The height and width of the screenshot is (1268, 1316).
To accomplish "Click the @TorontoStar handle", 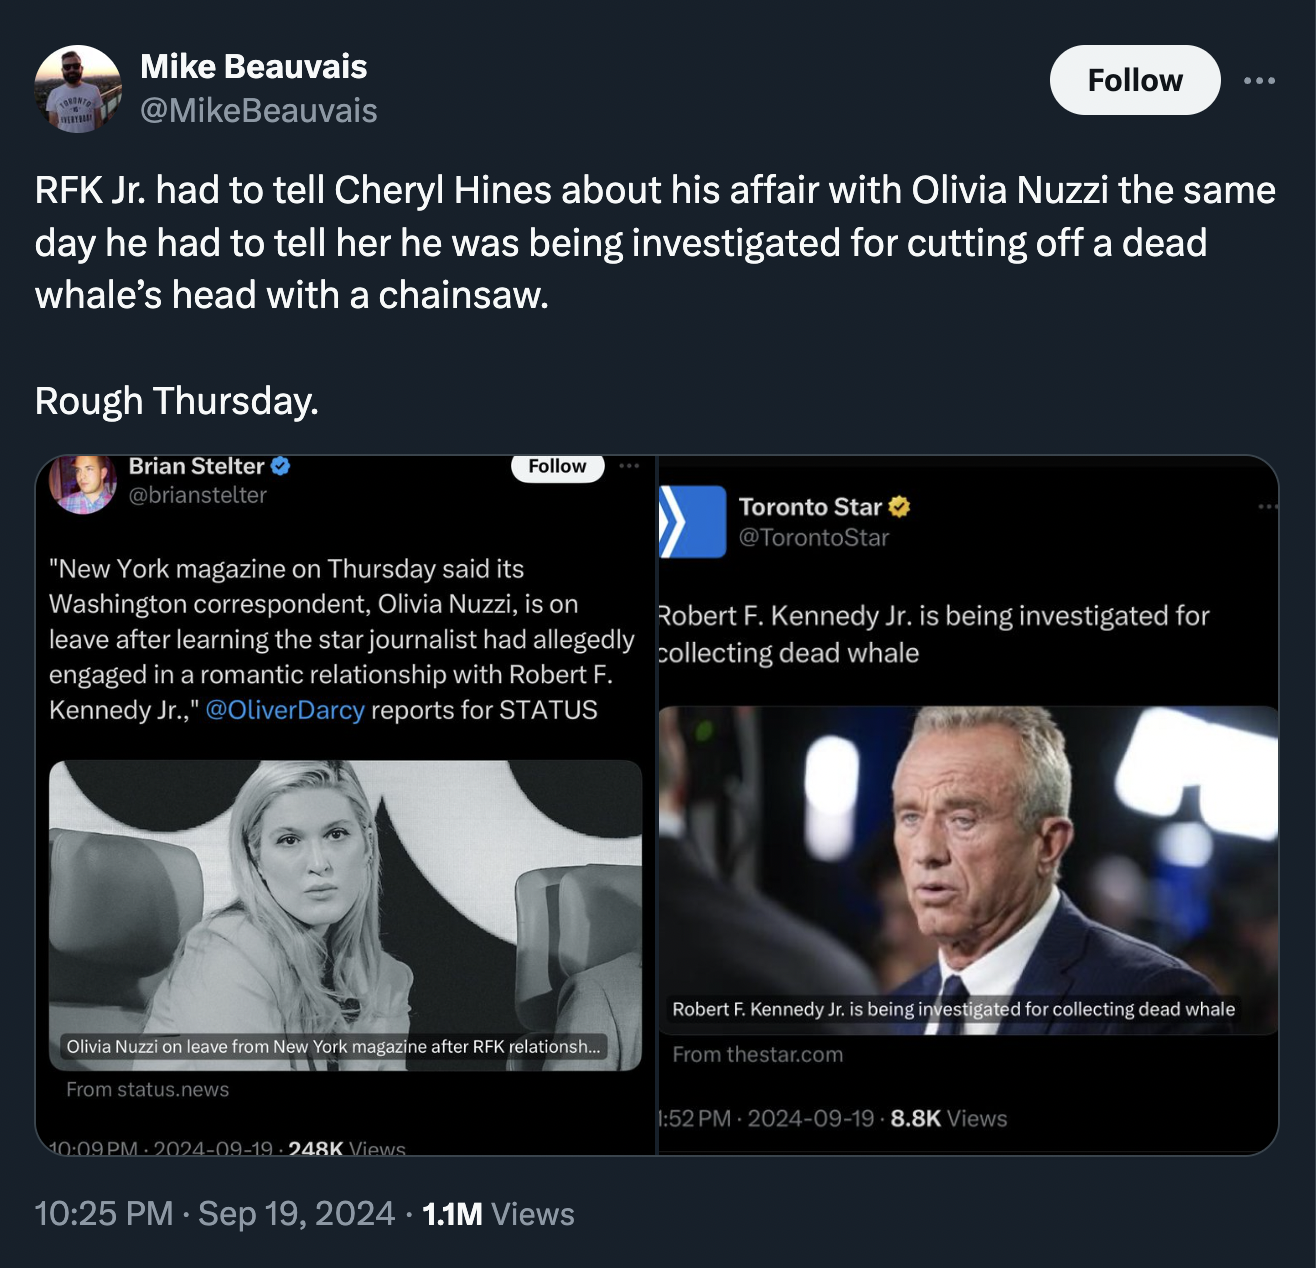I will coord(814,536).
